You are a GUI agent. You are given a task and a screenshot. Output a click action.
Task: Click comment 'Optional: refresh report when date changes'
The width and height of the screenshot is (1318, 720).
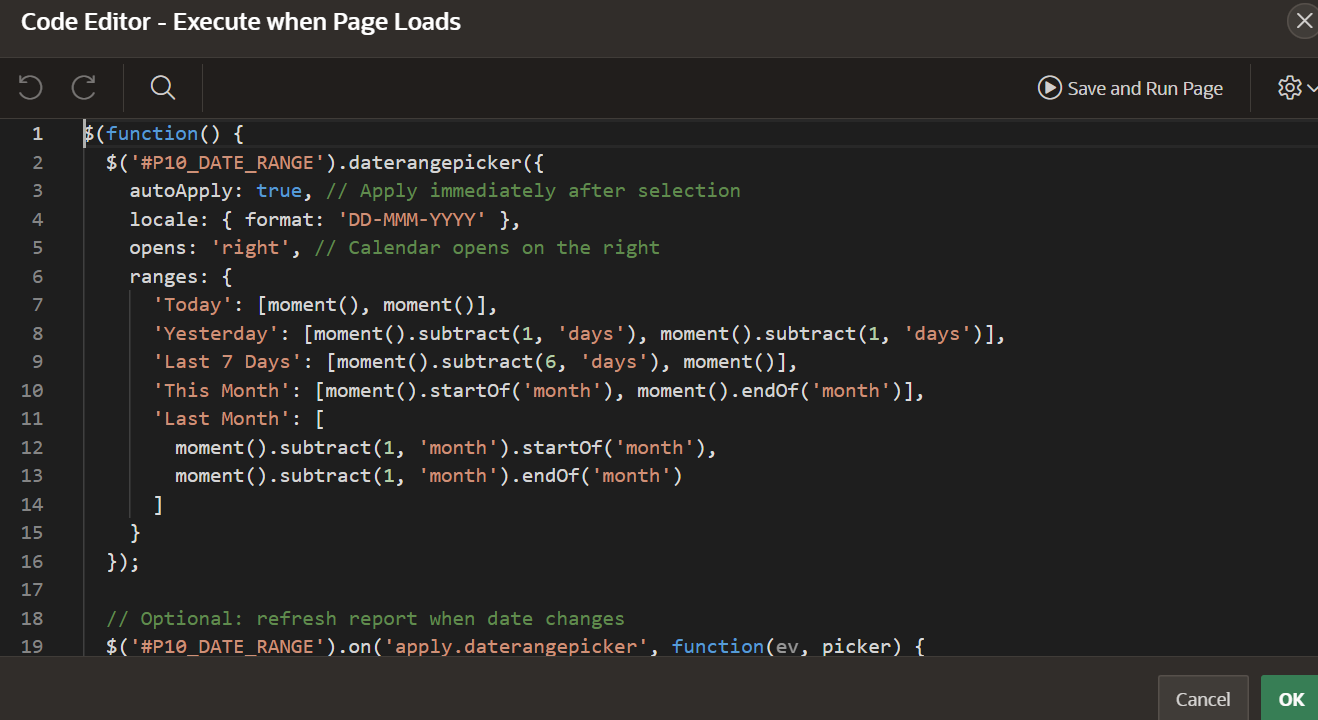pos(365,618)
